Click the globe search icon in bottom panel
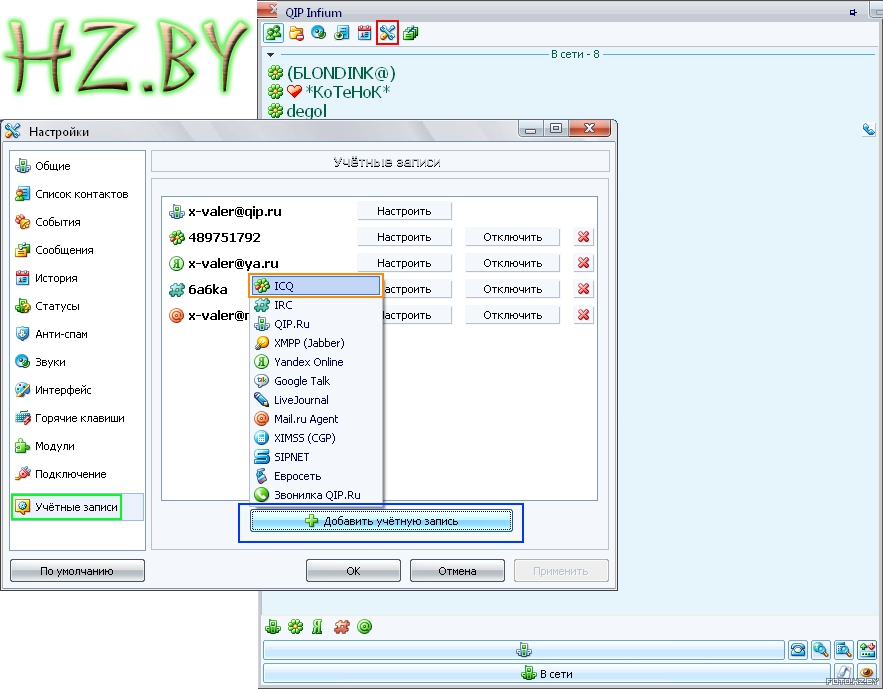This screenshot has height=689, width=883. coord(820,650)
